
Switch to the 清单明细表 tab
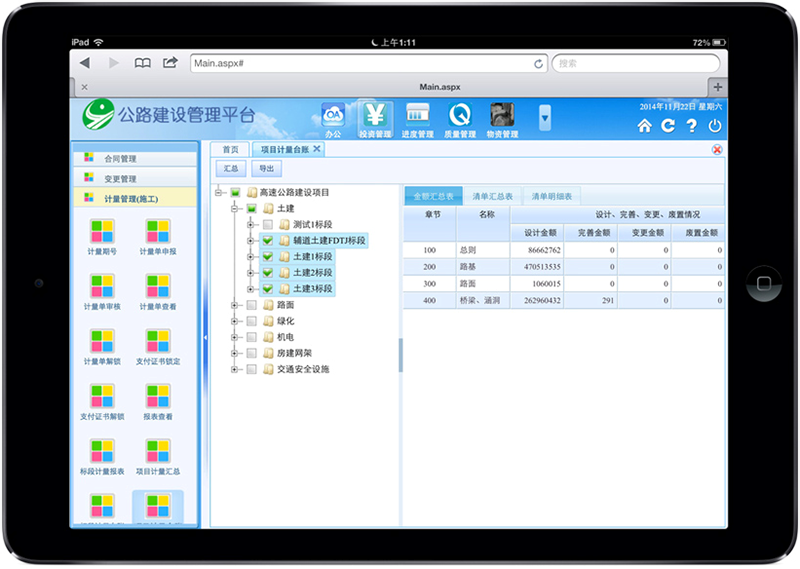coord(552,196)
